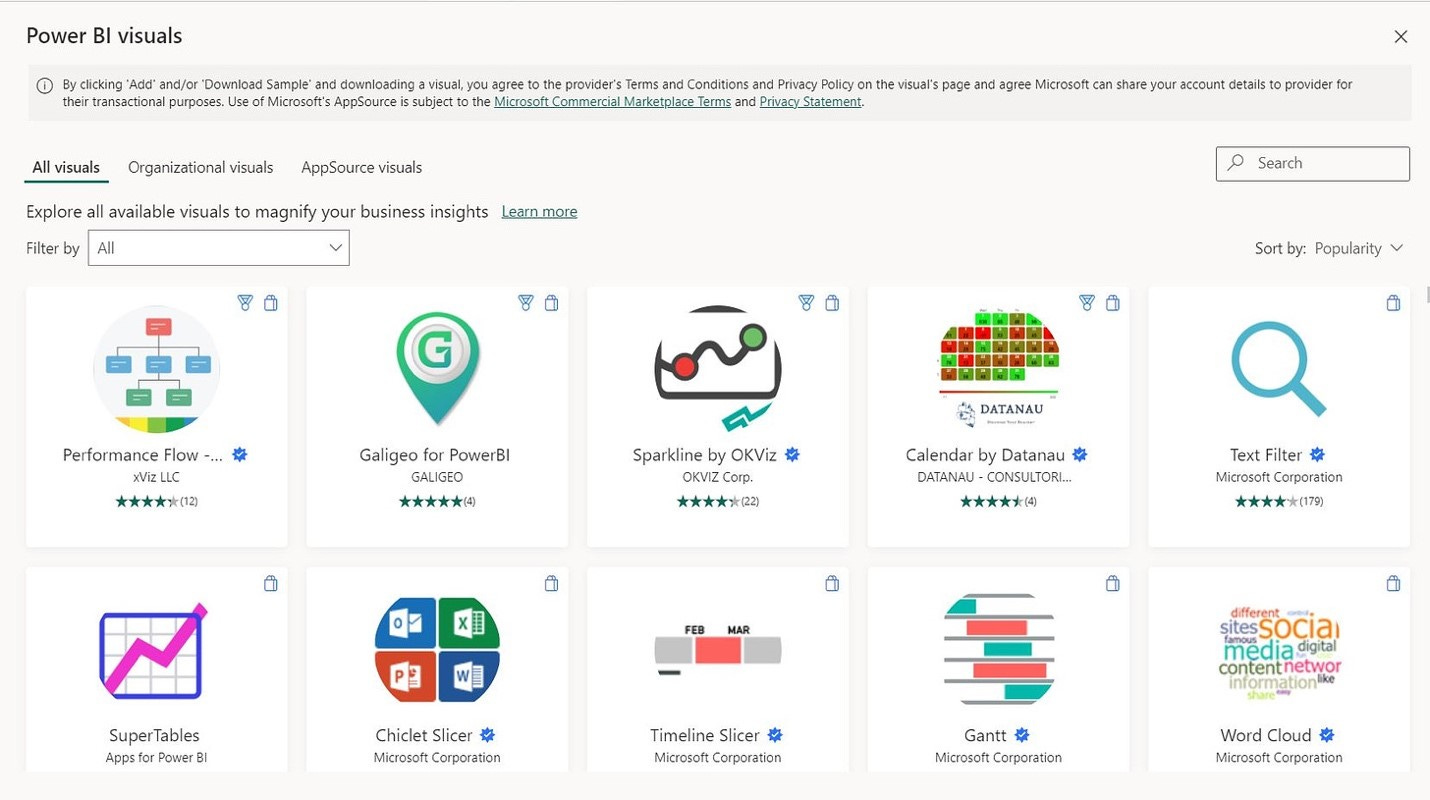1430x800 pixels.
Task: Open the Word Cloud thumbnail
Action: tap(1279, 653)
